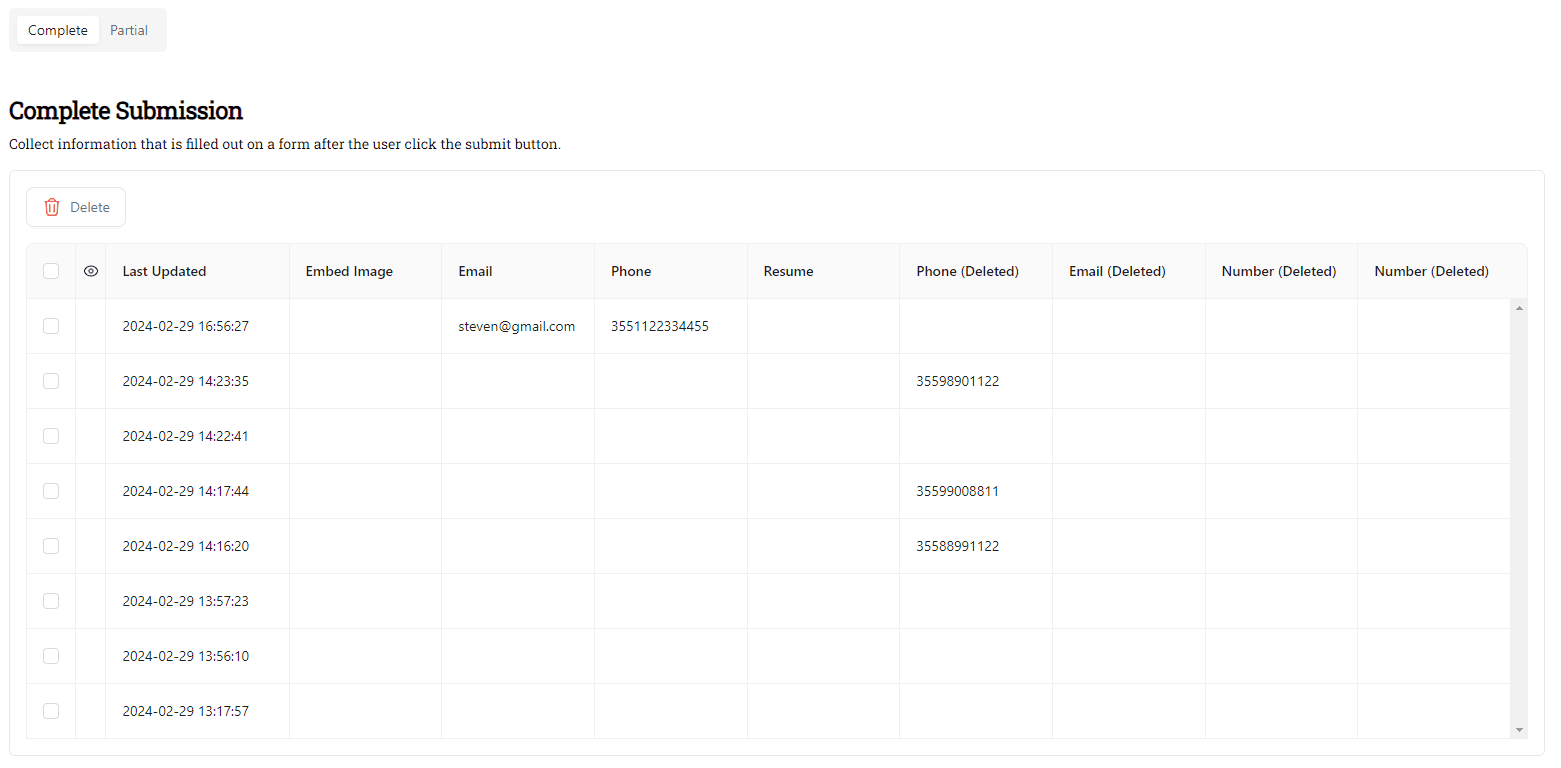The height and width of the screenshot is (768, 1561).
Task: Click the table's scrollbar up arrow
Action: [x=1519, y=307]
